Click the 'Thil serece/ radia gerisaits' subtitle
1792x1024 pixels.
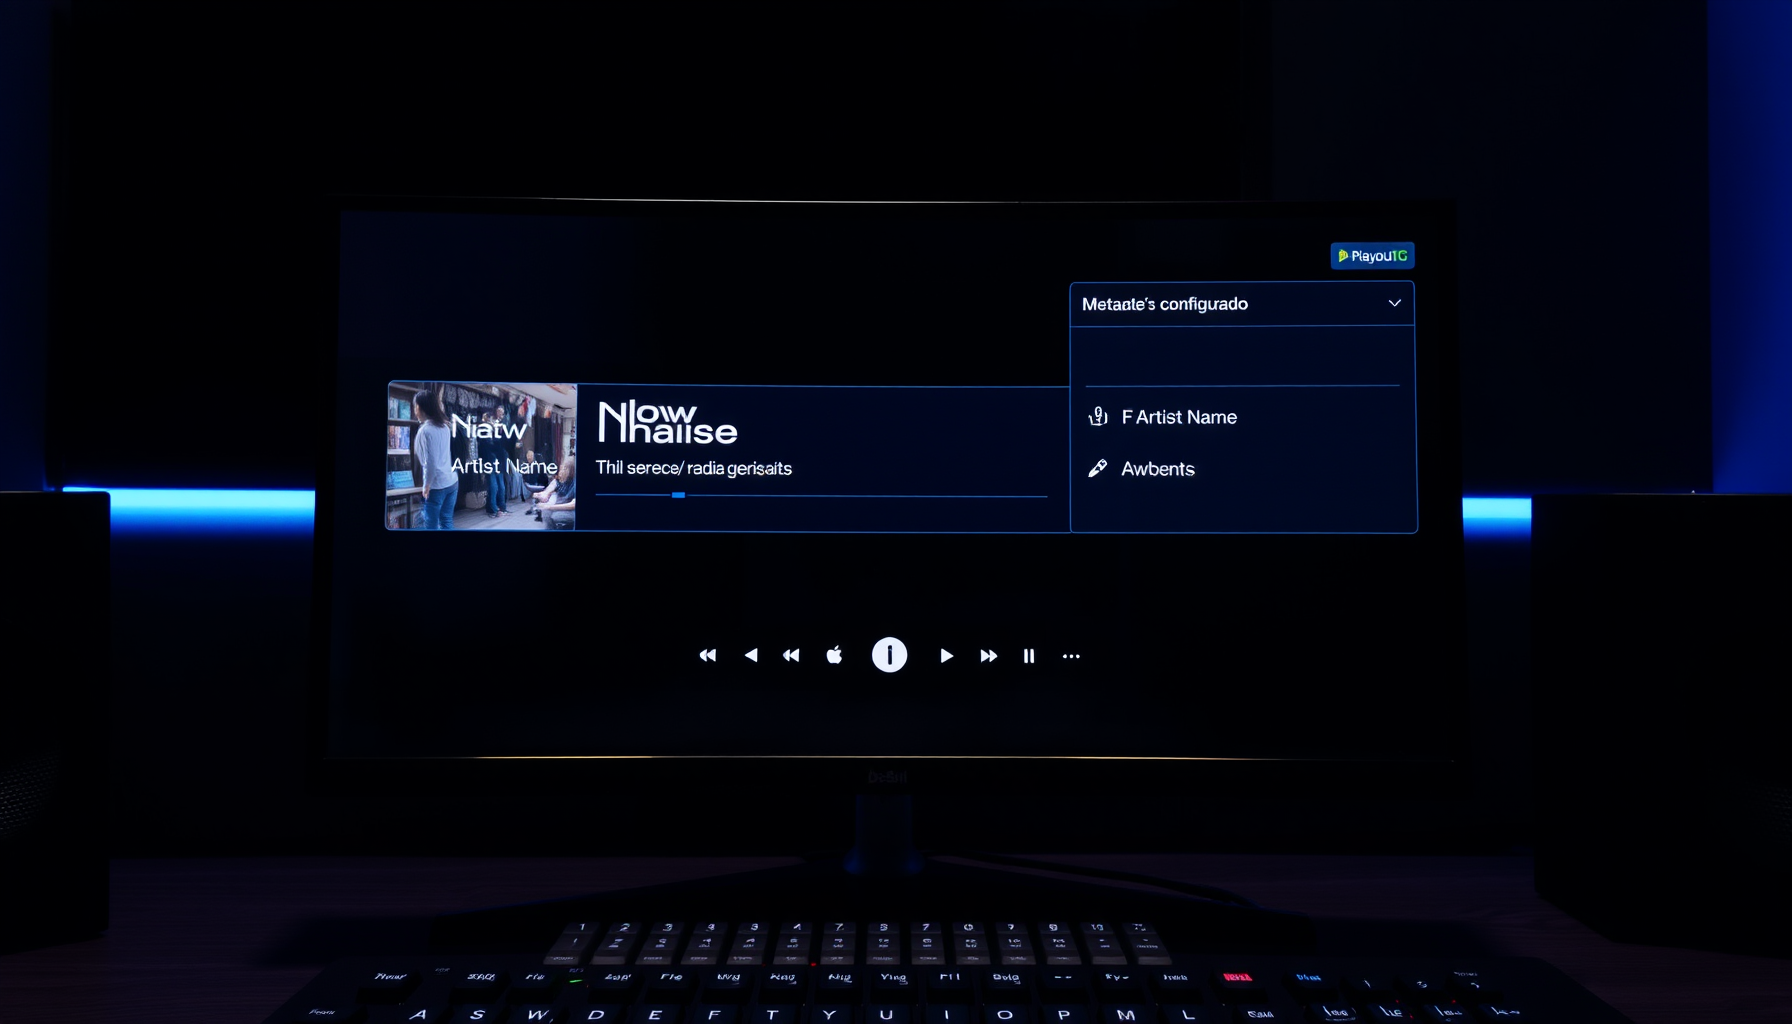[694, 468]
